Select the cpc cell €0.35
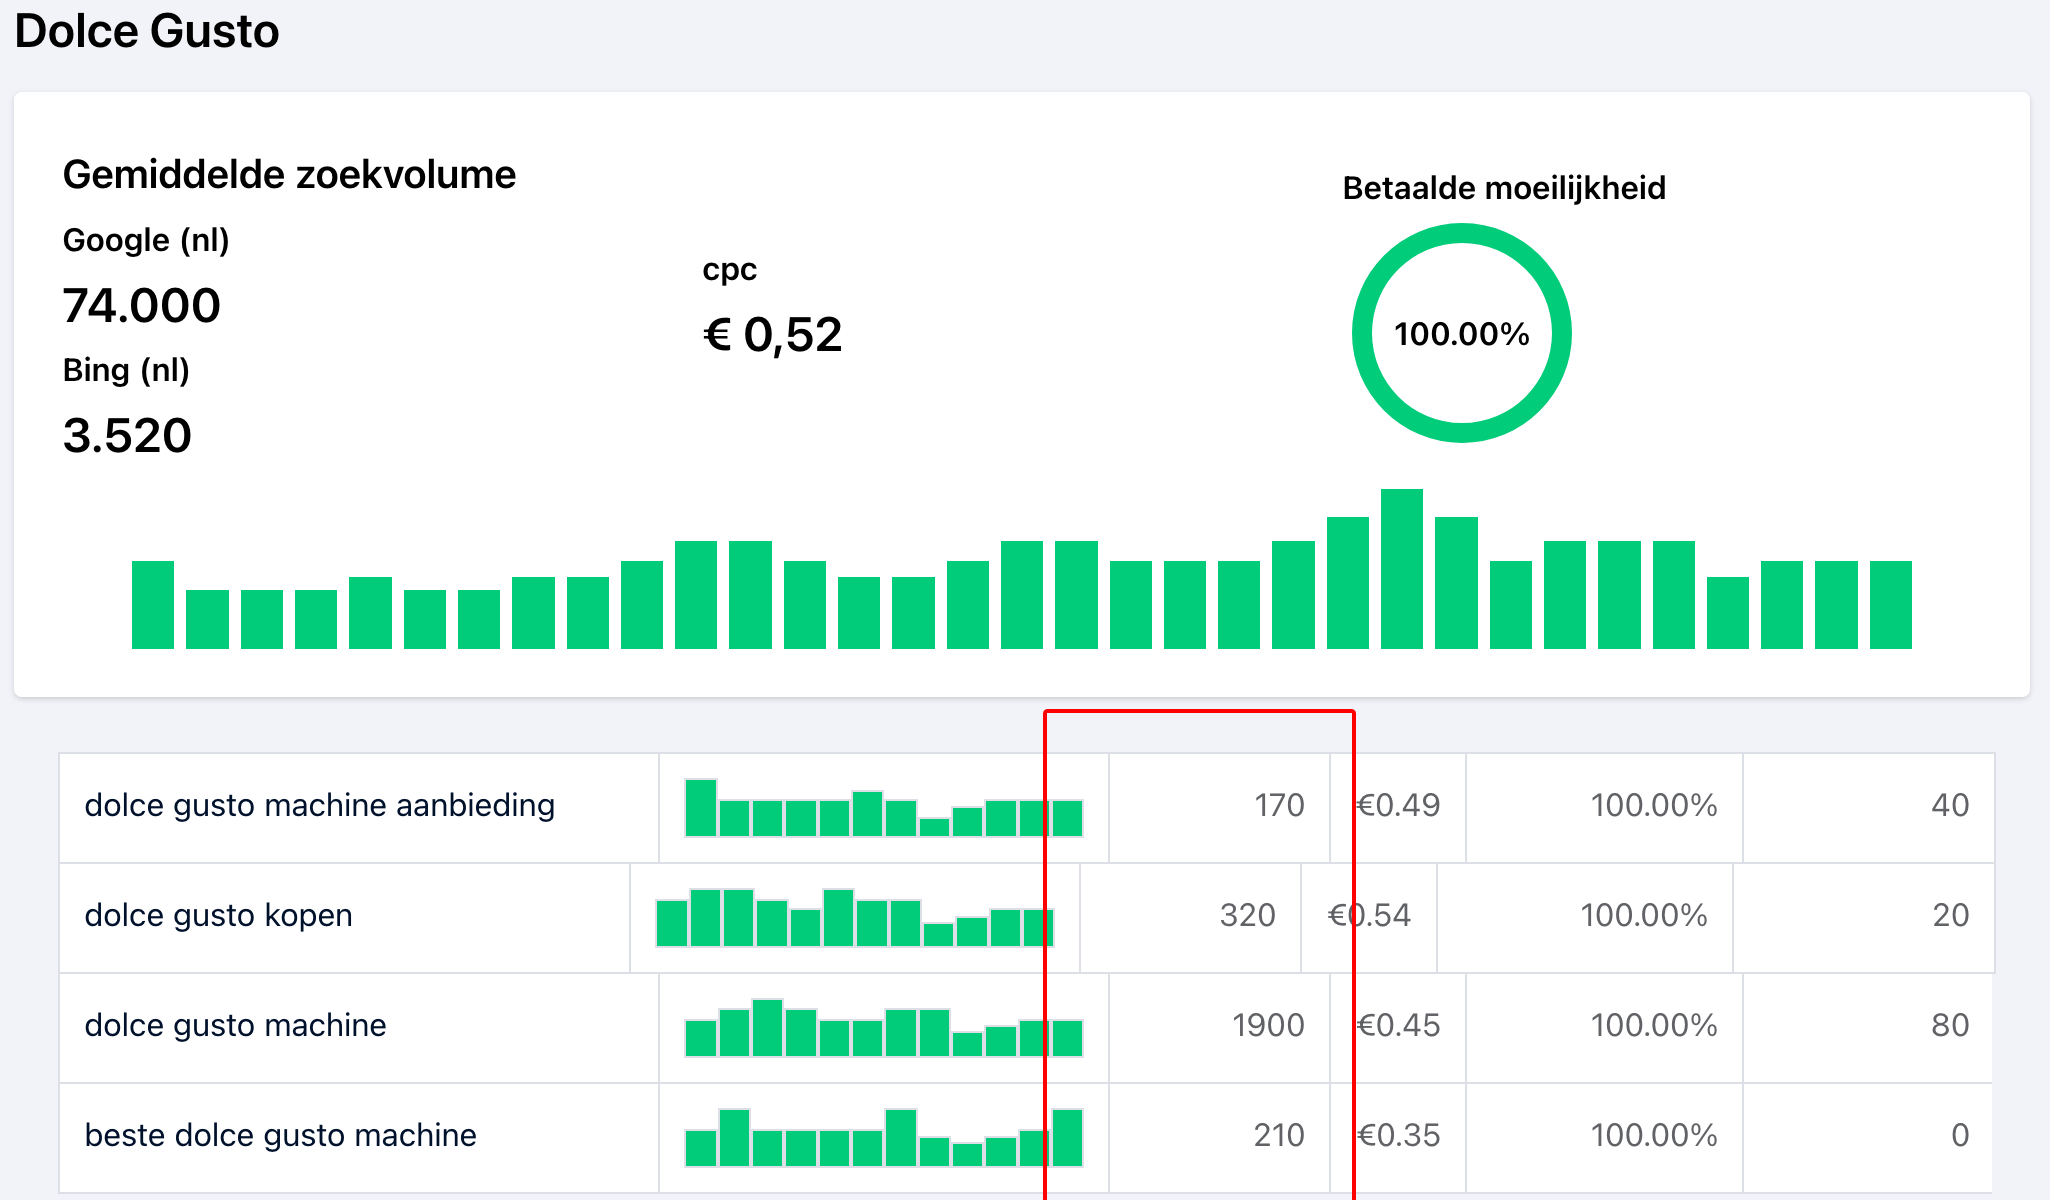 1398,1136
